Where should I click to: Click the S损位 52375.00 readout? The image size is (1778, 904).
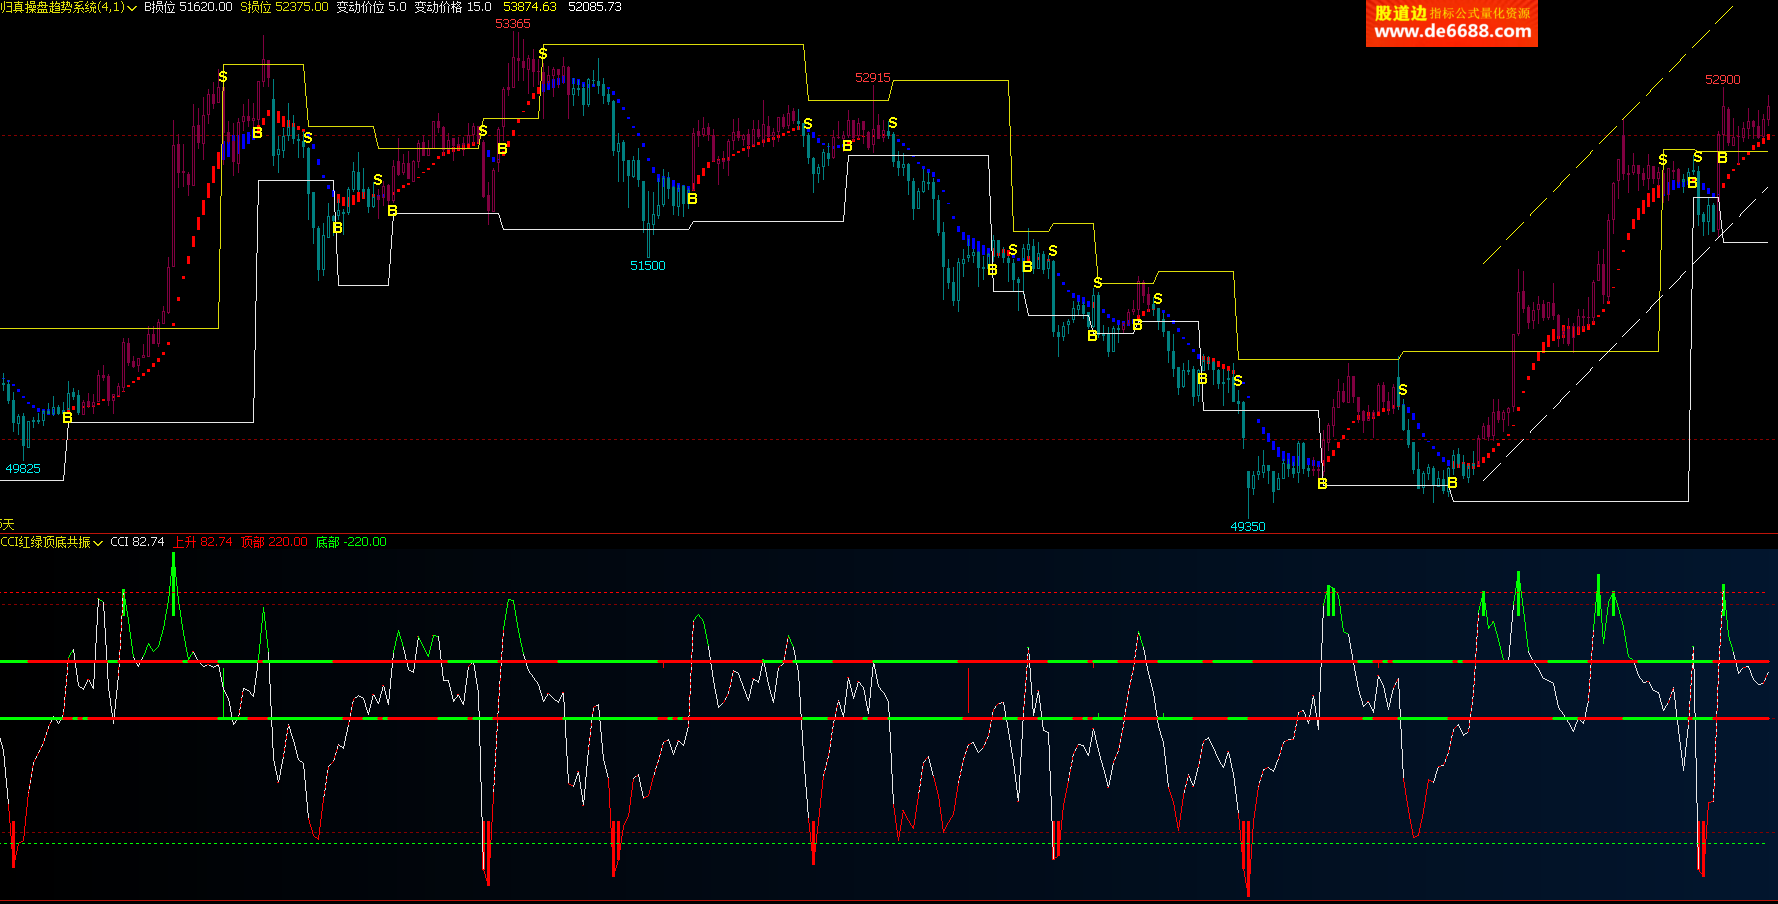284,7
